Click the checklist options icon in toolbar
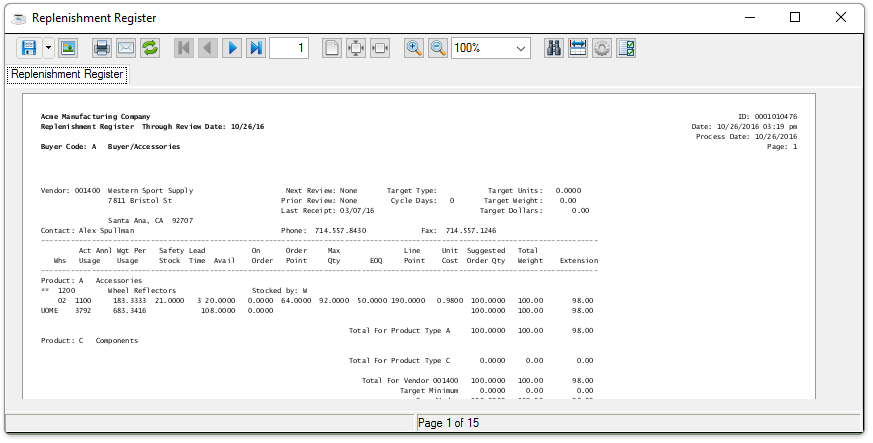Screen dimensions: 873x443 626,48
